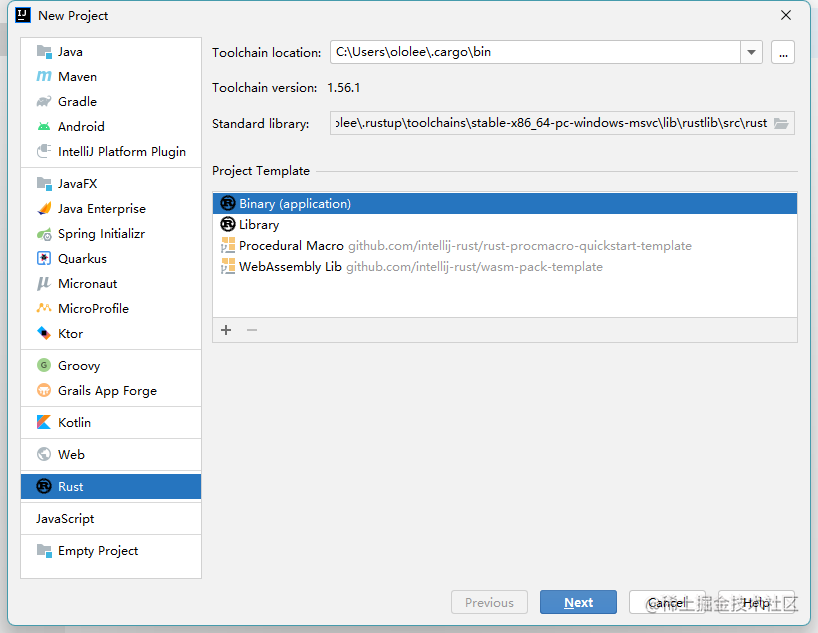This screenshot has width=818, height=633.
Task: Click the Maven icon in project list
Action: (x=44, y=77)
